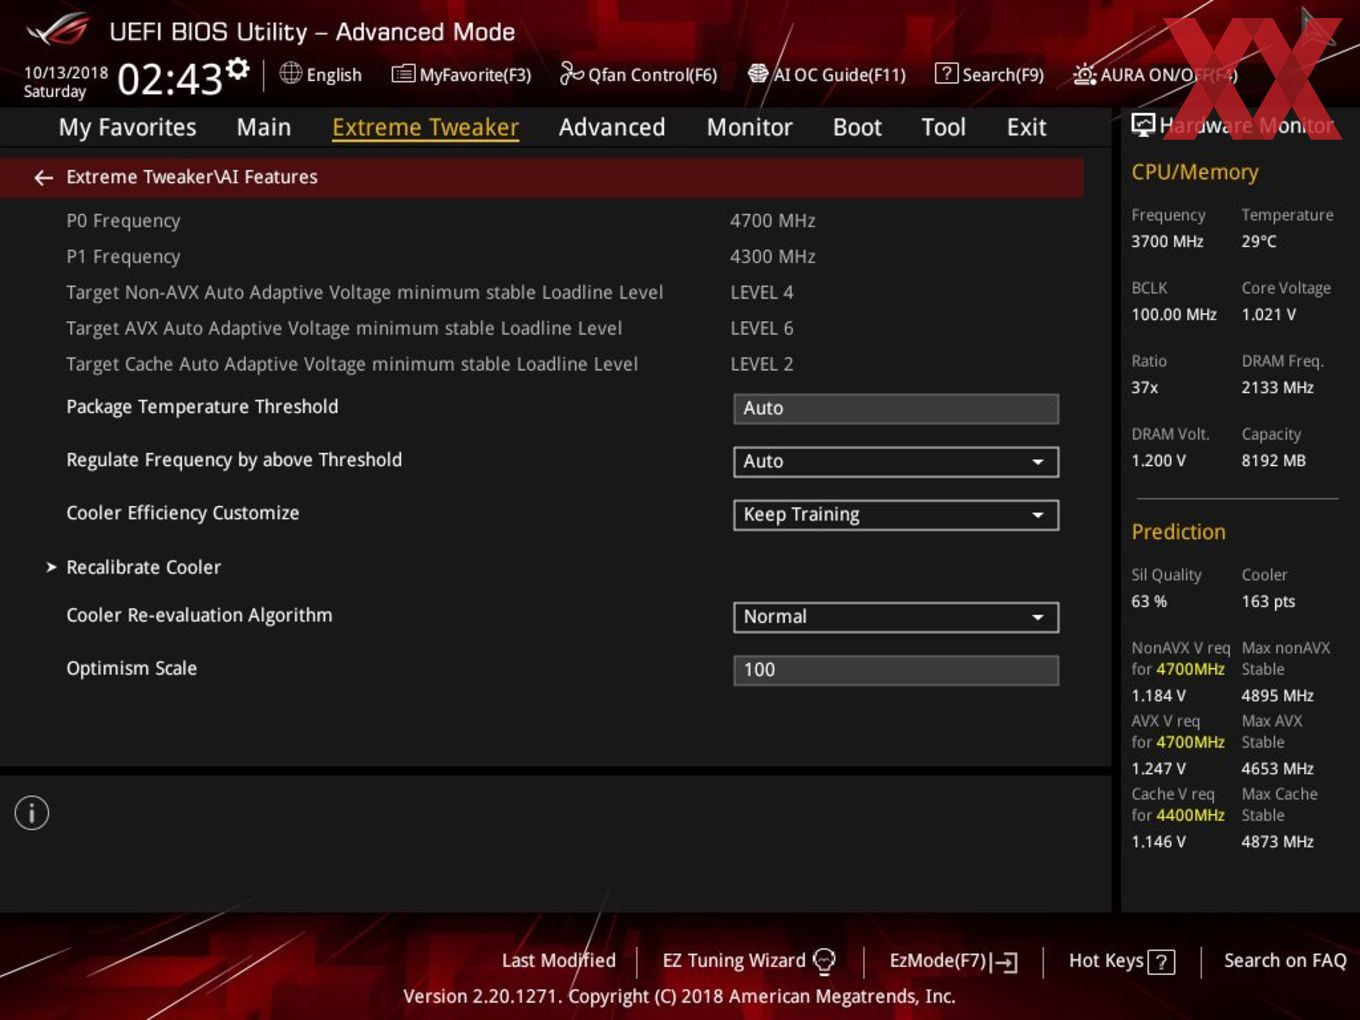Open the Monitor tab
Viewport: 1360px width, 1020px height.
(750, 128)
